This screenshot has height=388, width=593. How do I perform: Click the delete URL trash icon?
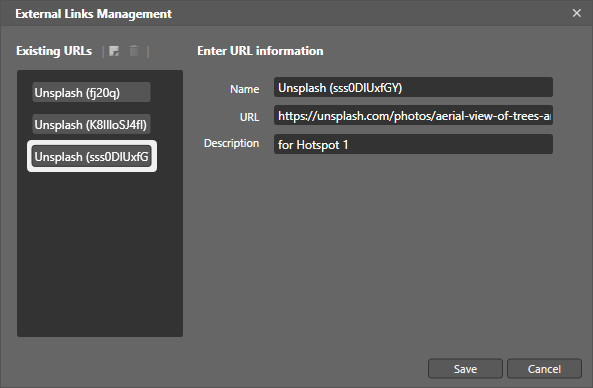click(134, 51)
